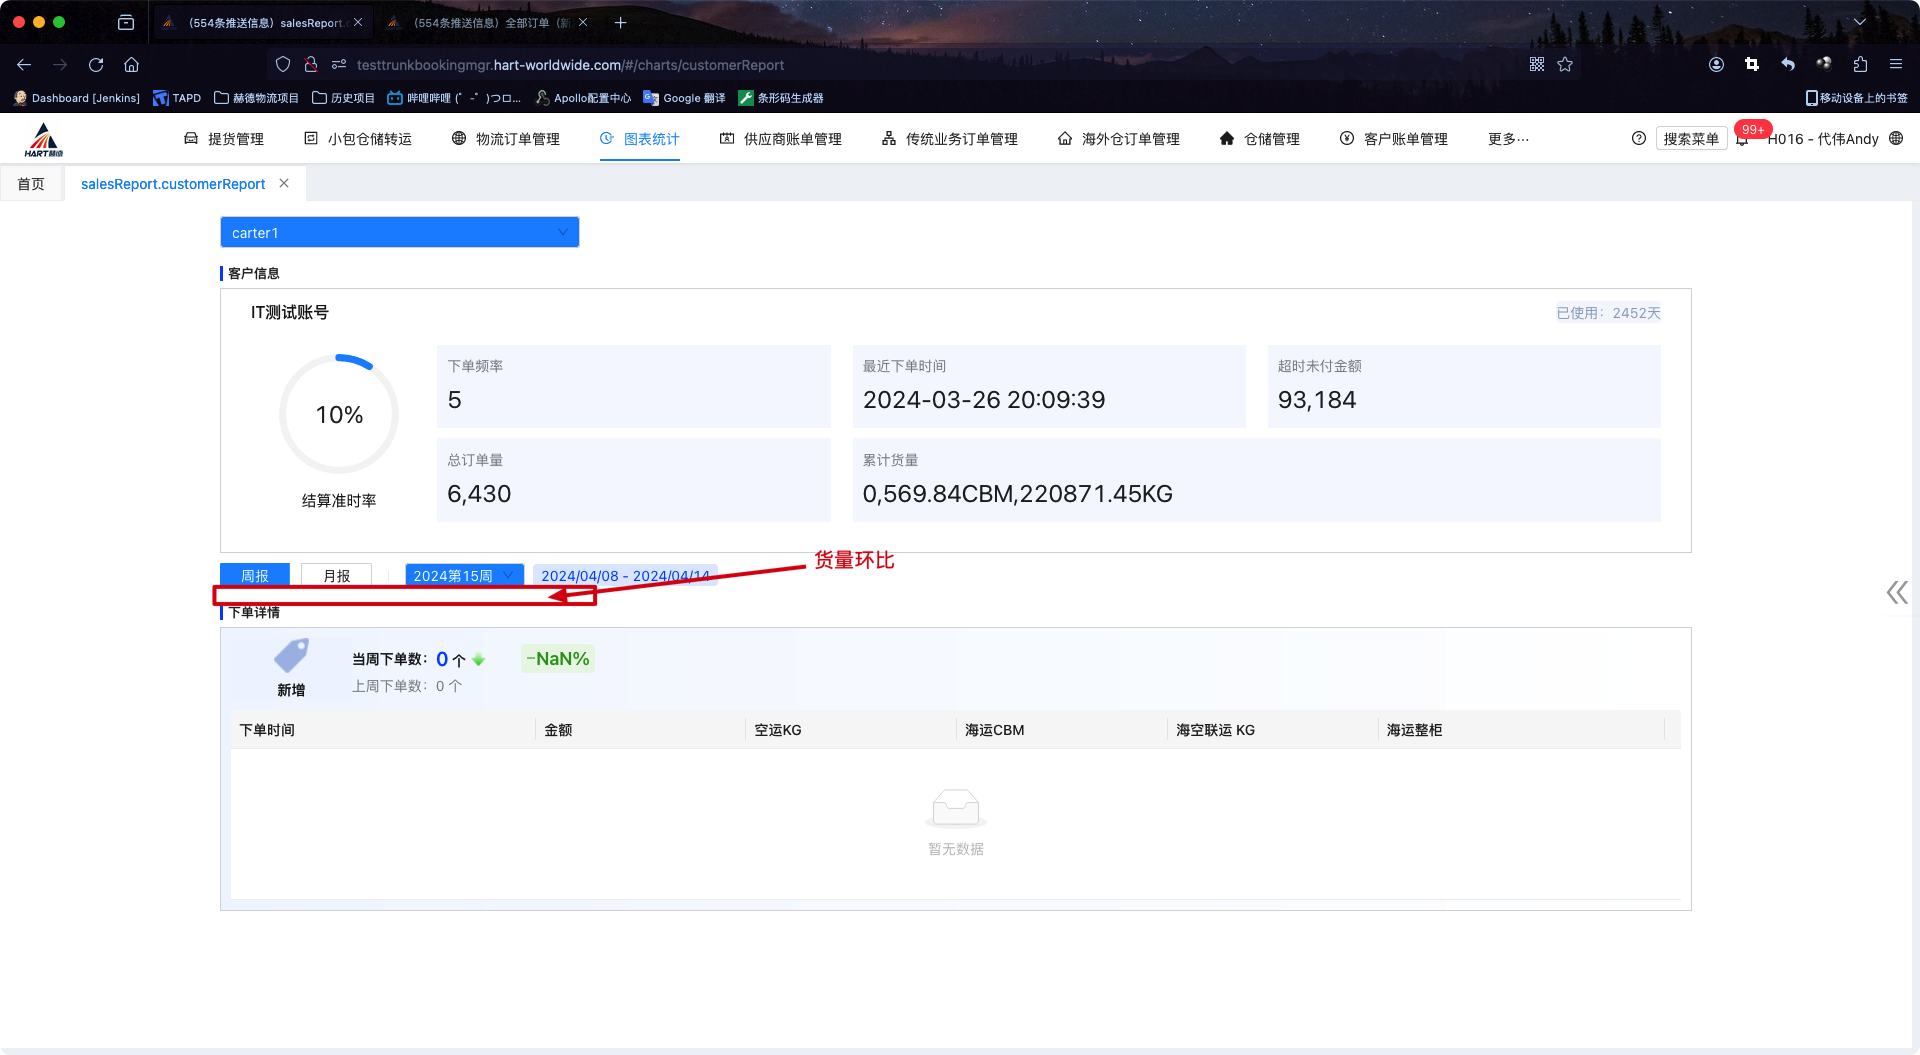1920x1055 pixels.
Task: Expand the 2024第15周 week selector
Action: coord(464,576)
